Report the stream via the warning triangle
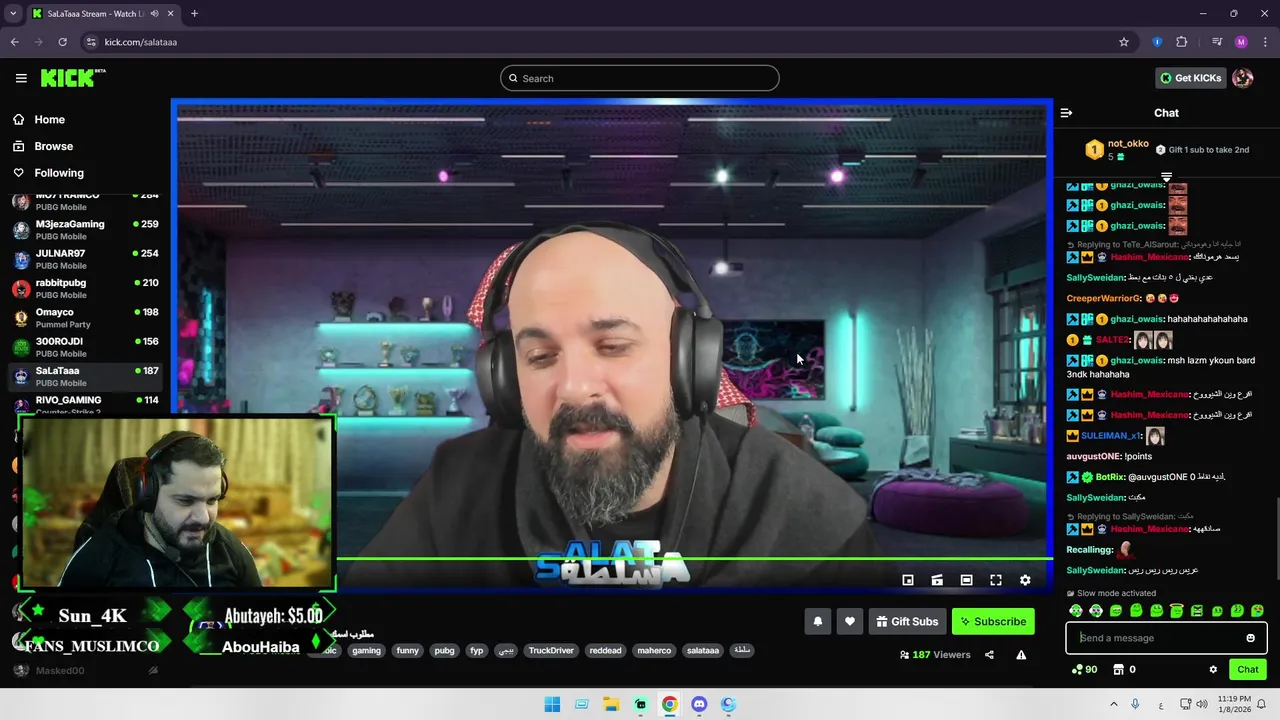Viewport: 1280px width, 720px height. [x=1021, y=655]
